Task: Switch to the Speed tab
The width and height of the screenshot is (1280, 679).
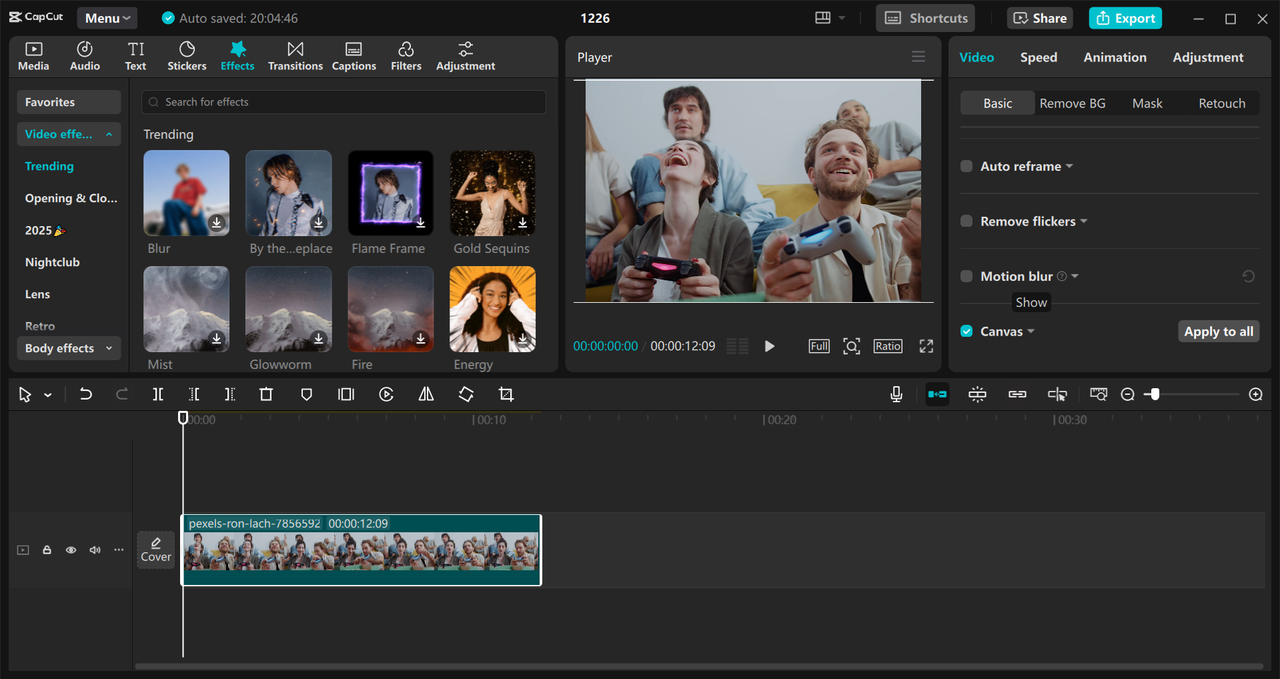Action: click(1038, 57)
